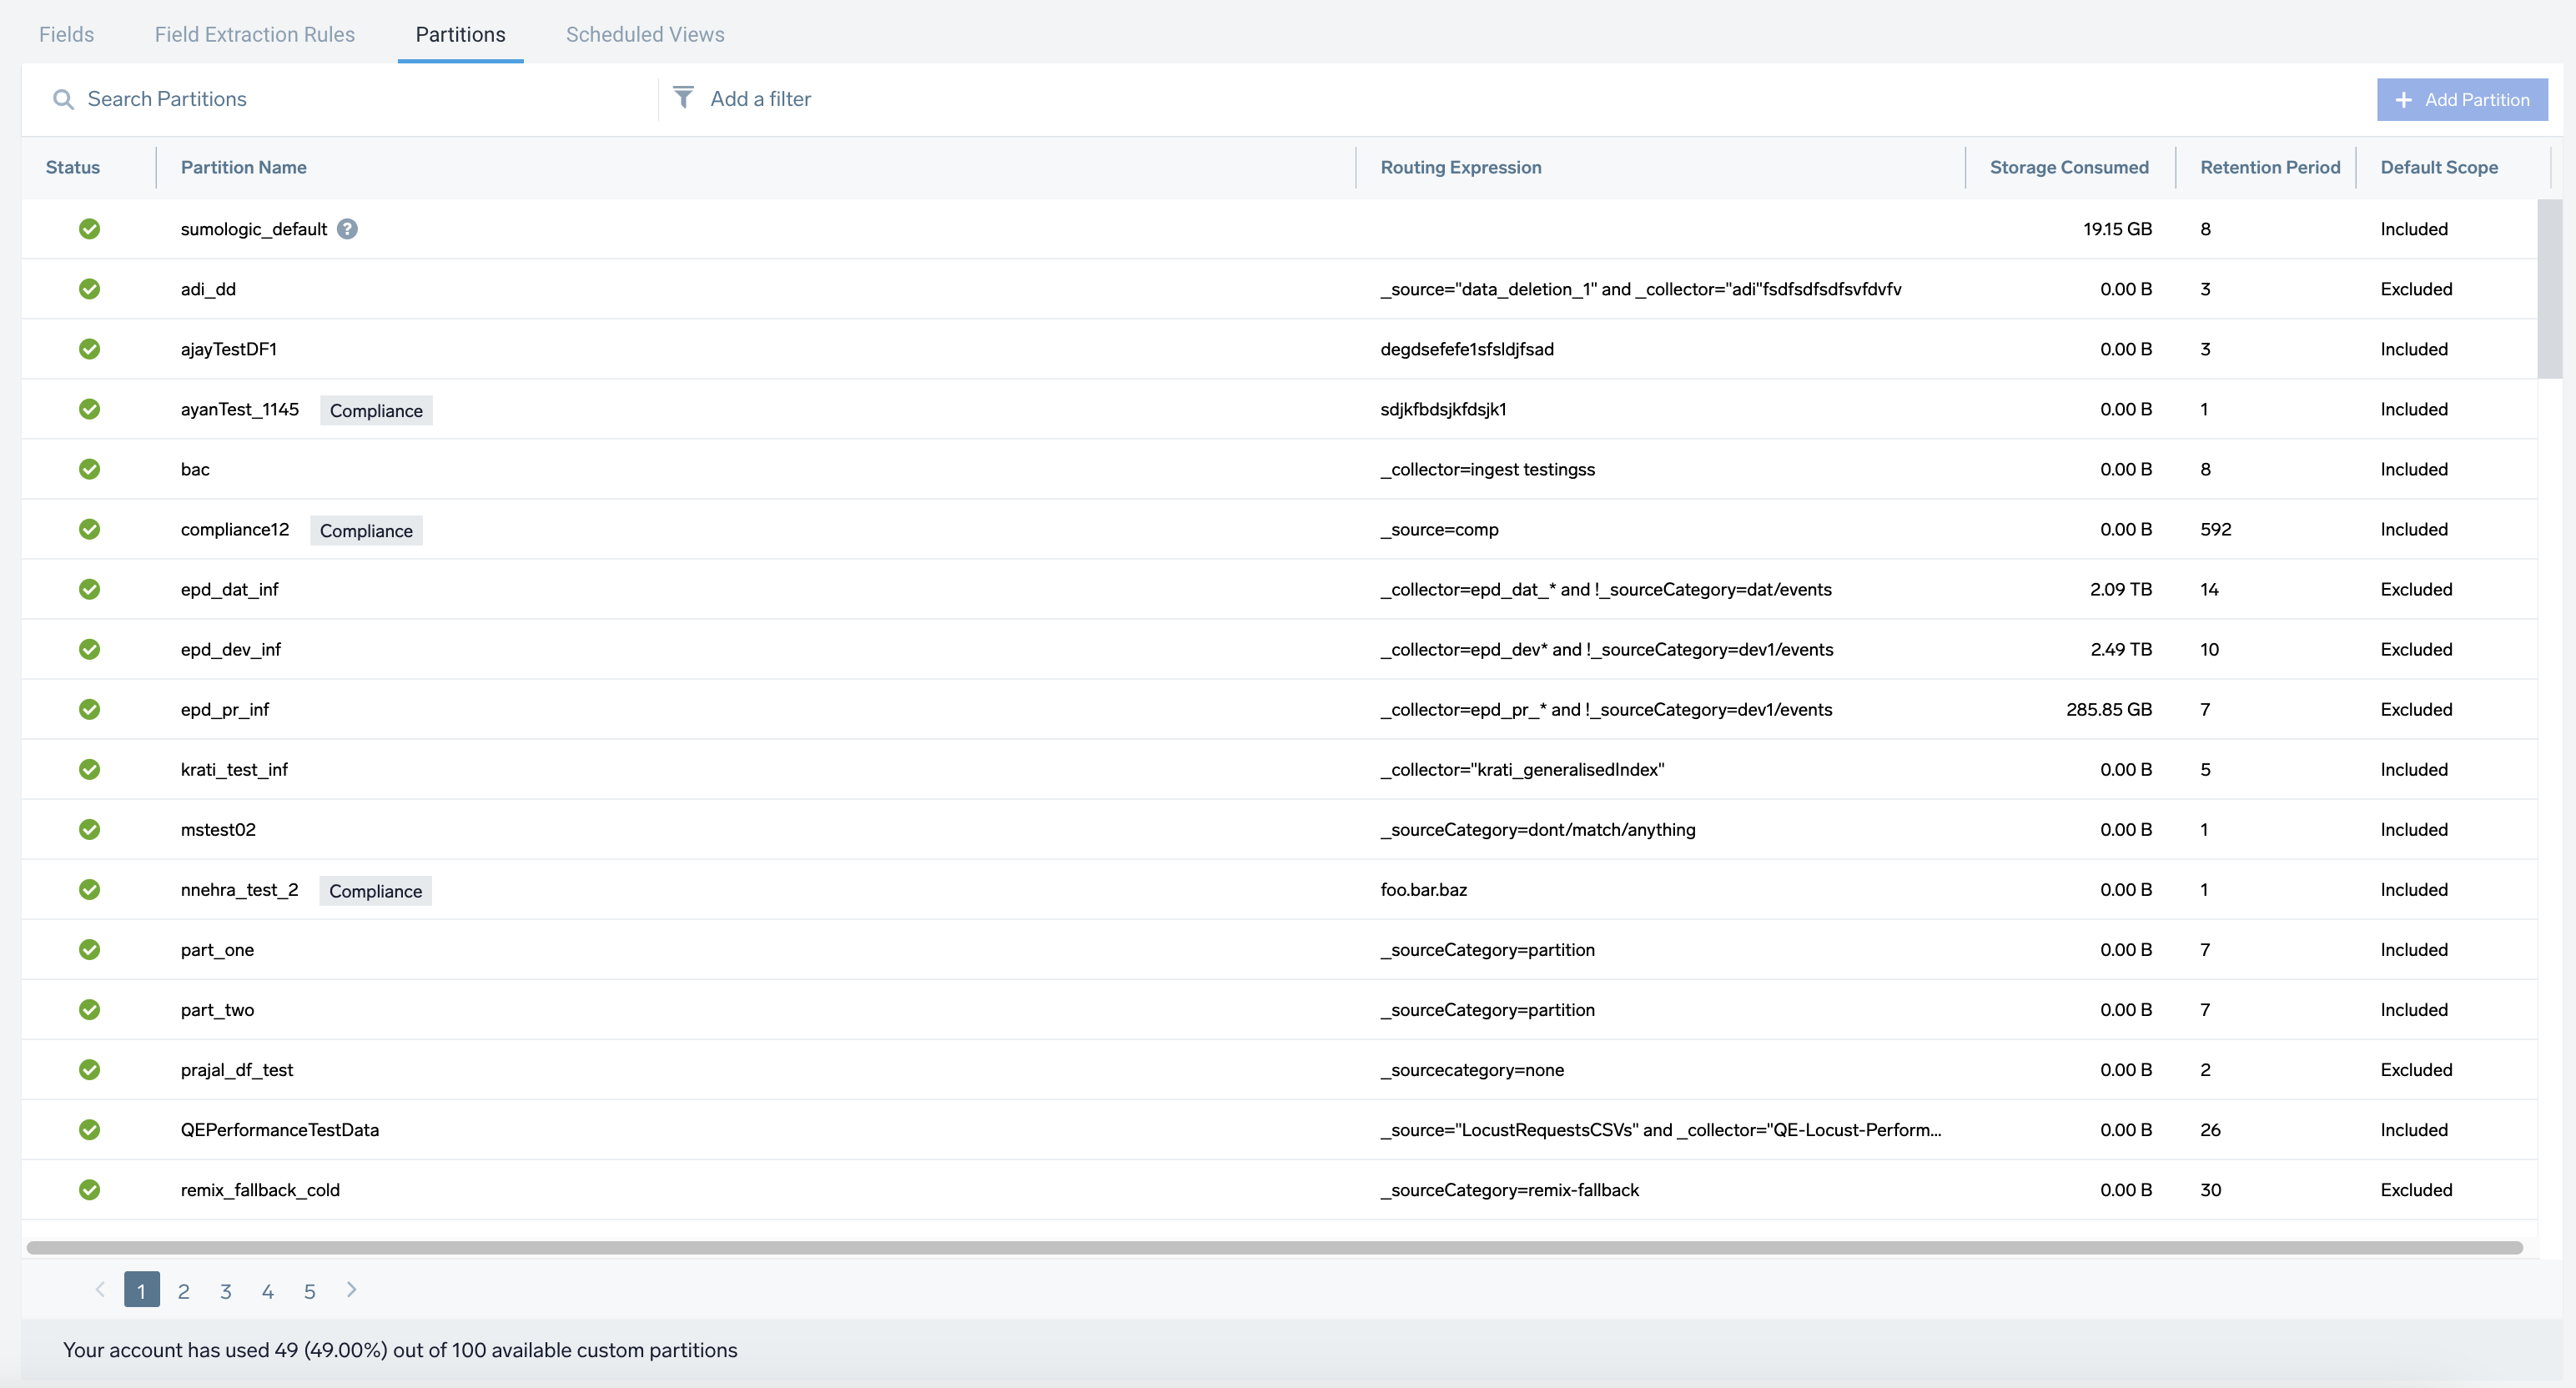The width and height of the screenshot is (2576, 1388).
Task: Expand pagination to page 2
Action: pos(183,1291)
